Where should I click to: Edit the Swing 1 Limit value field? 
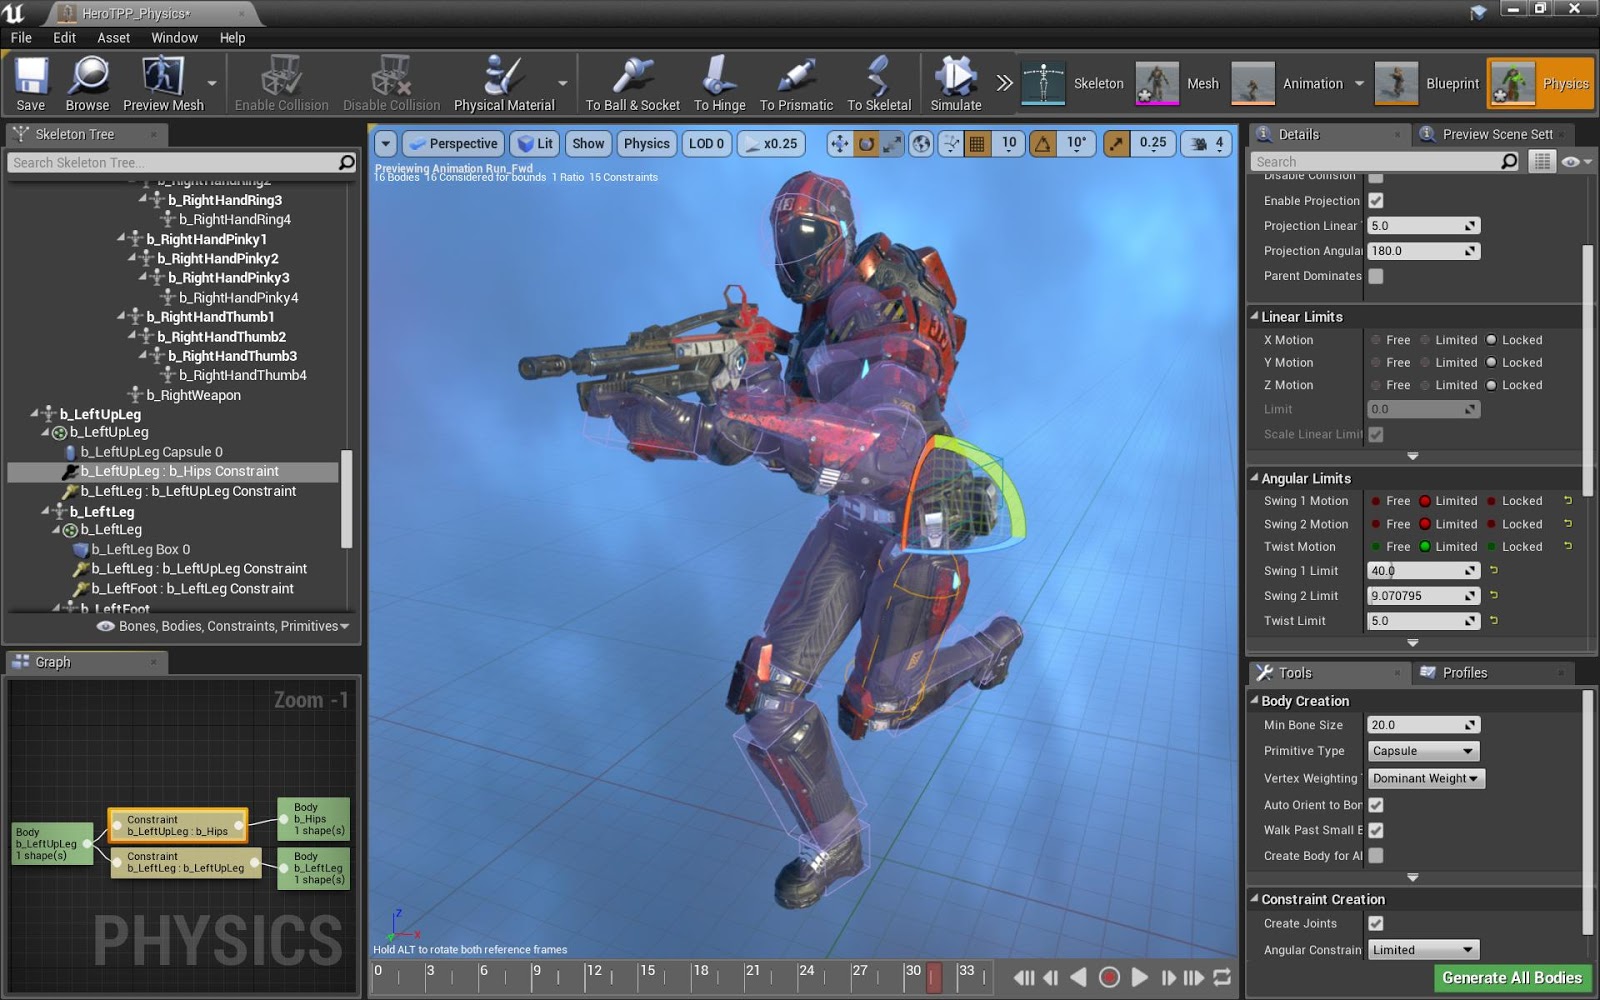click(x=1423, y=571)
